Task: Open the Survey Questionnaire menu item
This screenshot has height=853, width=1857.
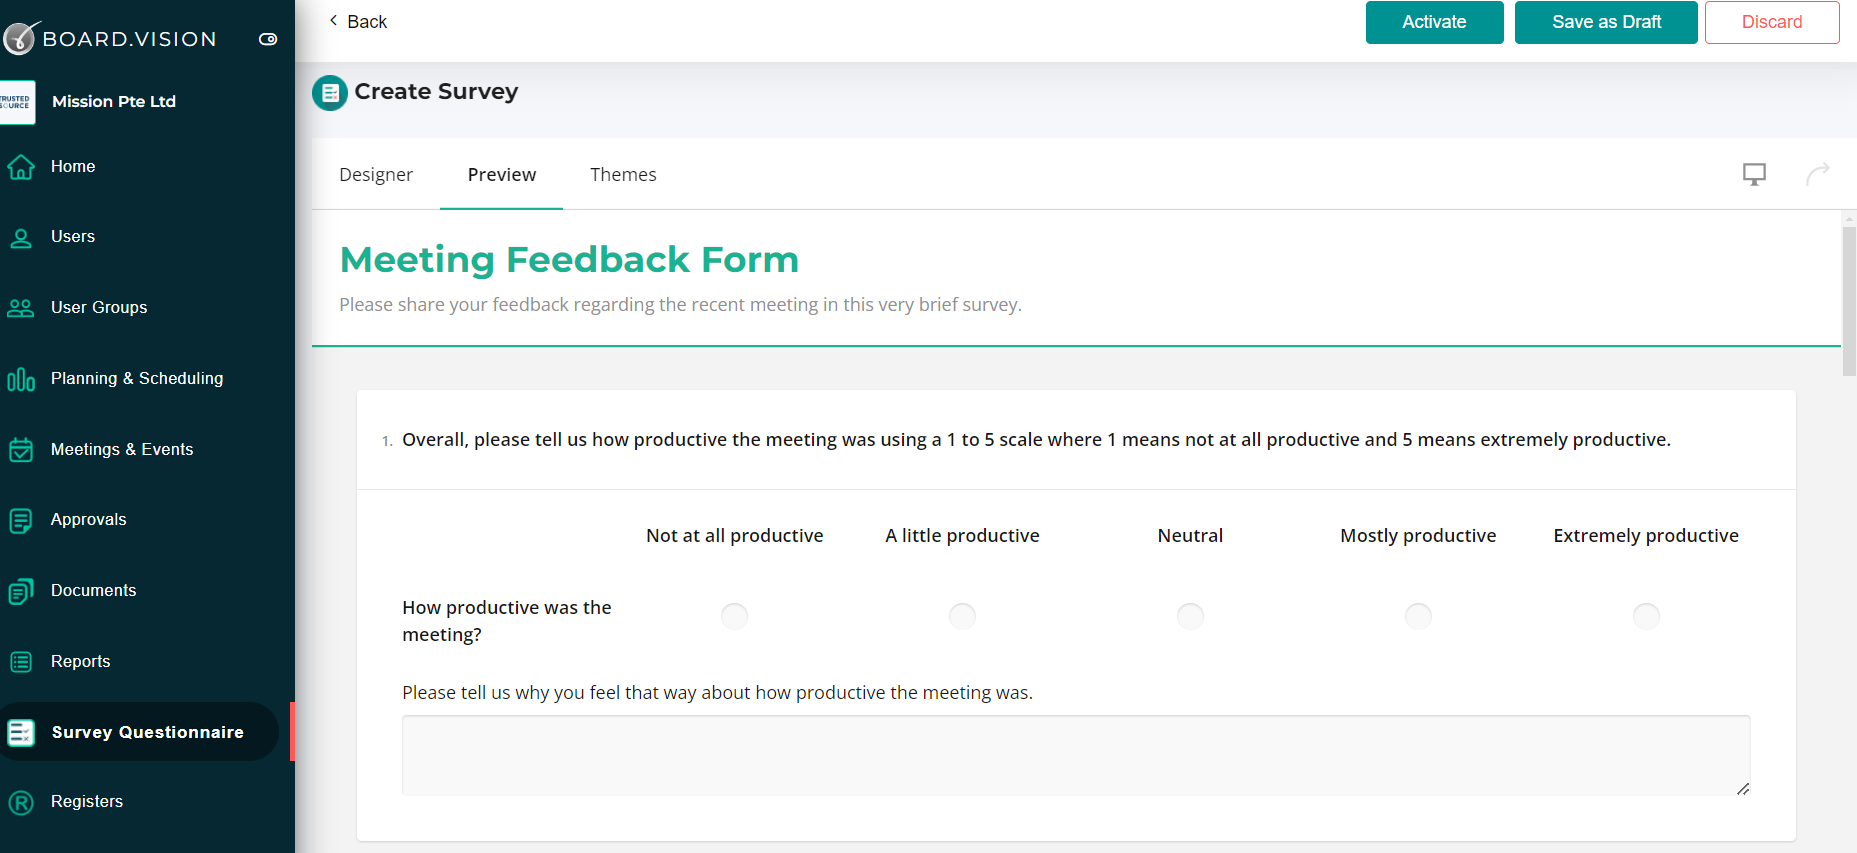Action: [139, 732]
